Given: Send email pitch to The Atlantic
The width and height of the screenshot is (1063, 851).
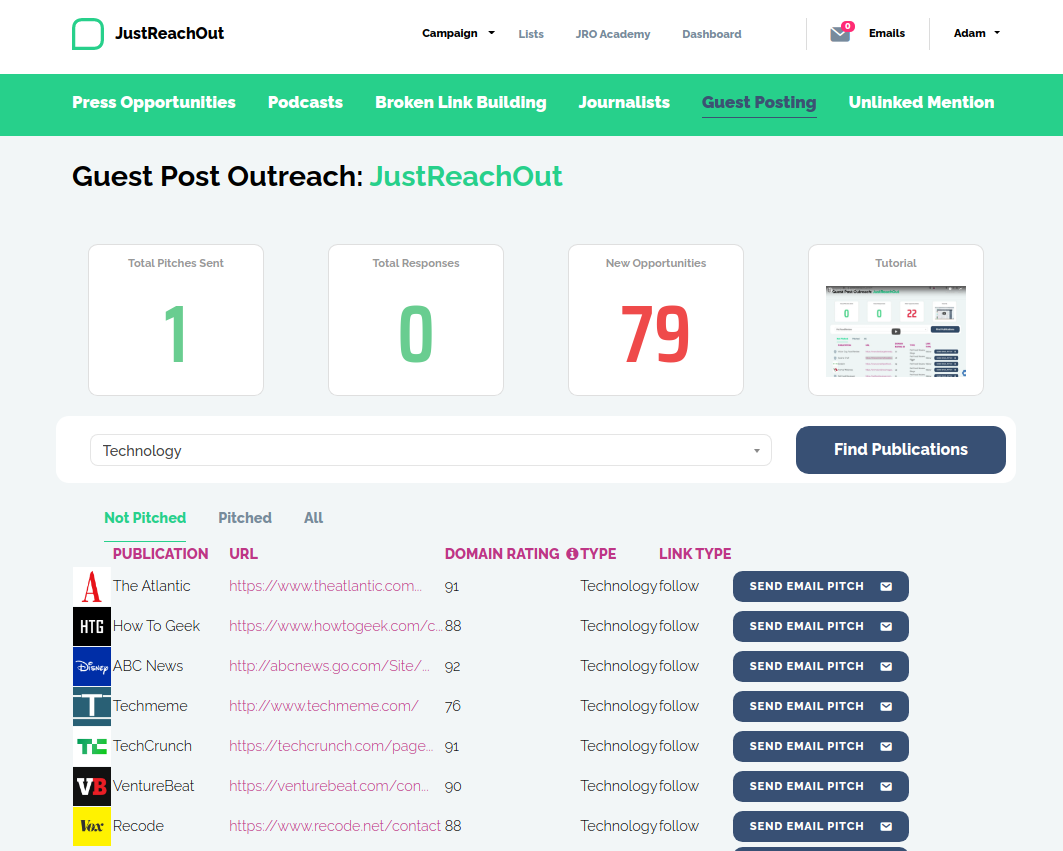Looking at the screenshot, I should pyautogui.click(x=820, y=587).
